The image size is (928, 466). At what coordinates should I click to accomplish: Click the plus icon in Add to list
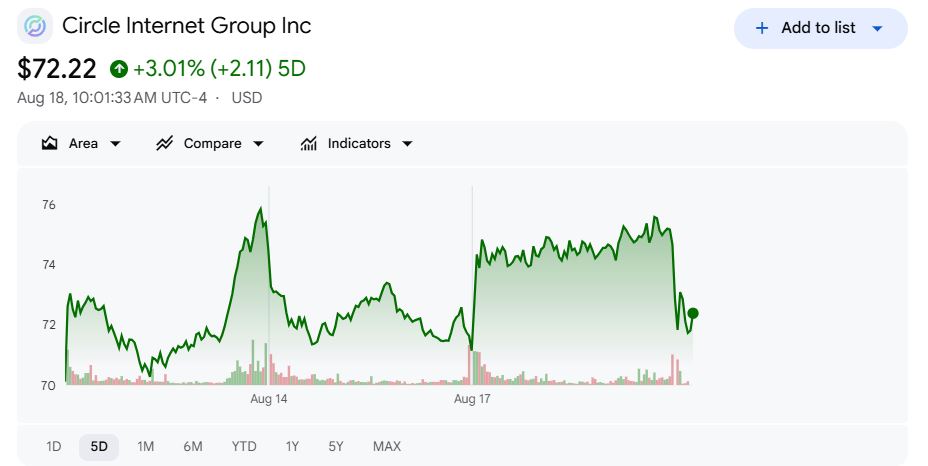pos(762,28)
